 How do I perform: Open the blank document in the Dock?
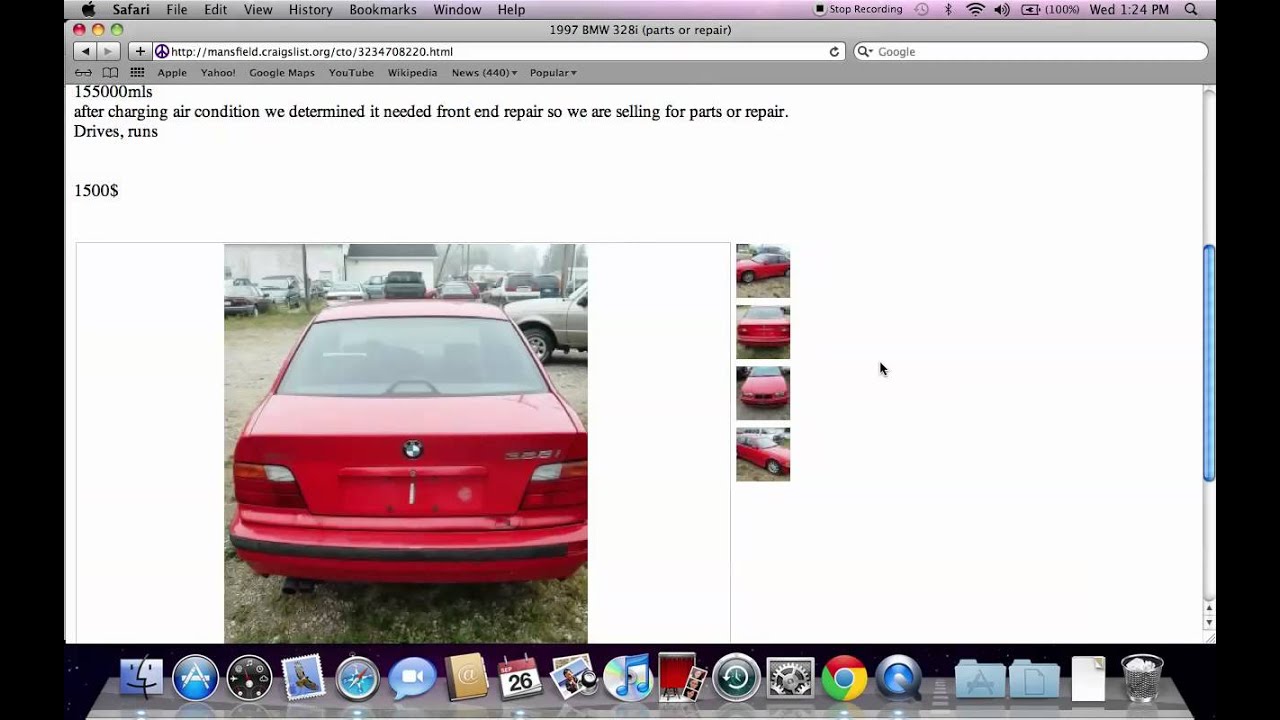[x=1088, y=678]
